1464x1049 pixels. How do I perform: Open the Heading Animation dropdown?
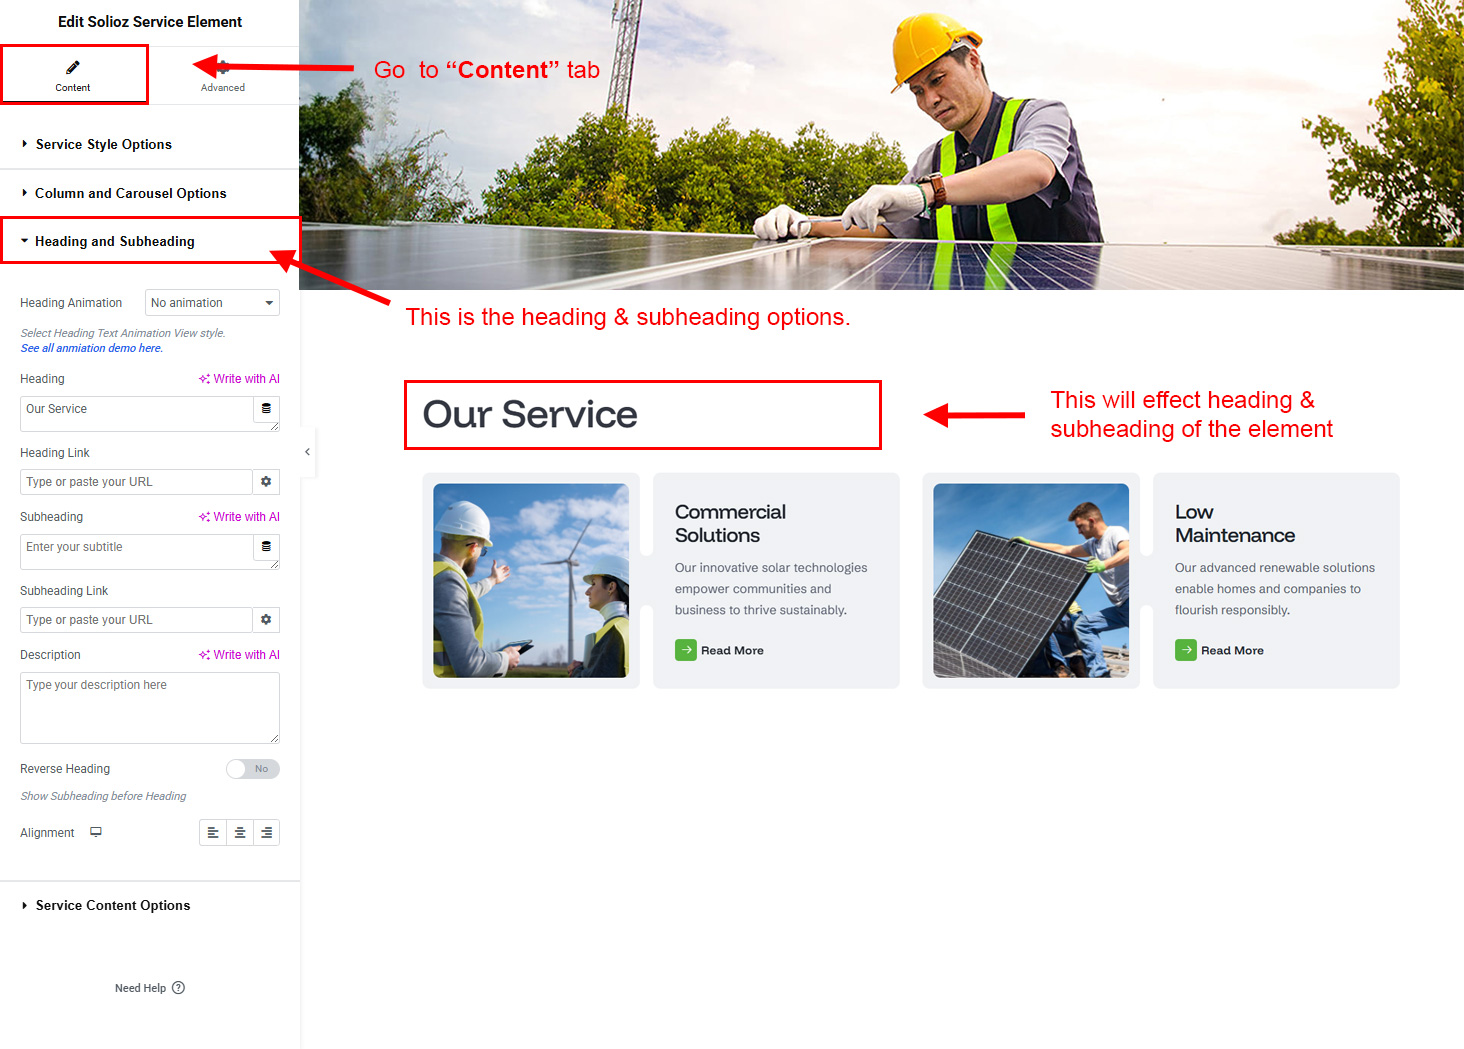[x=212, y=303]
